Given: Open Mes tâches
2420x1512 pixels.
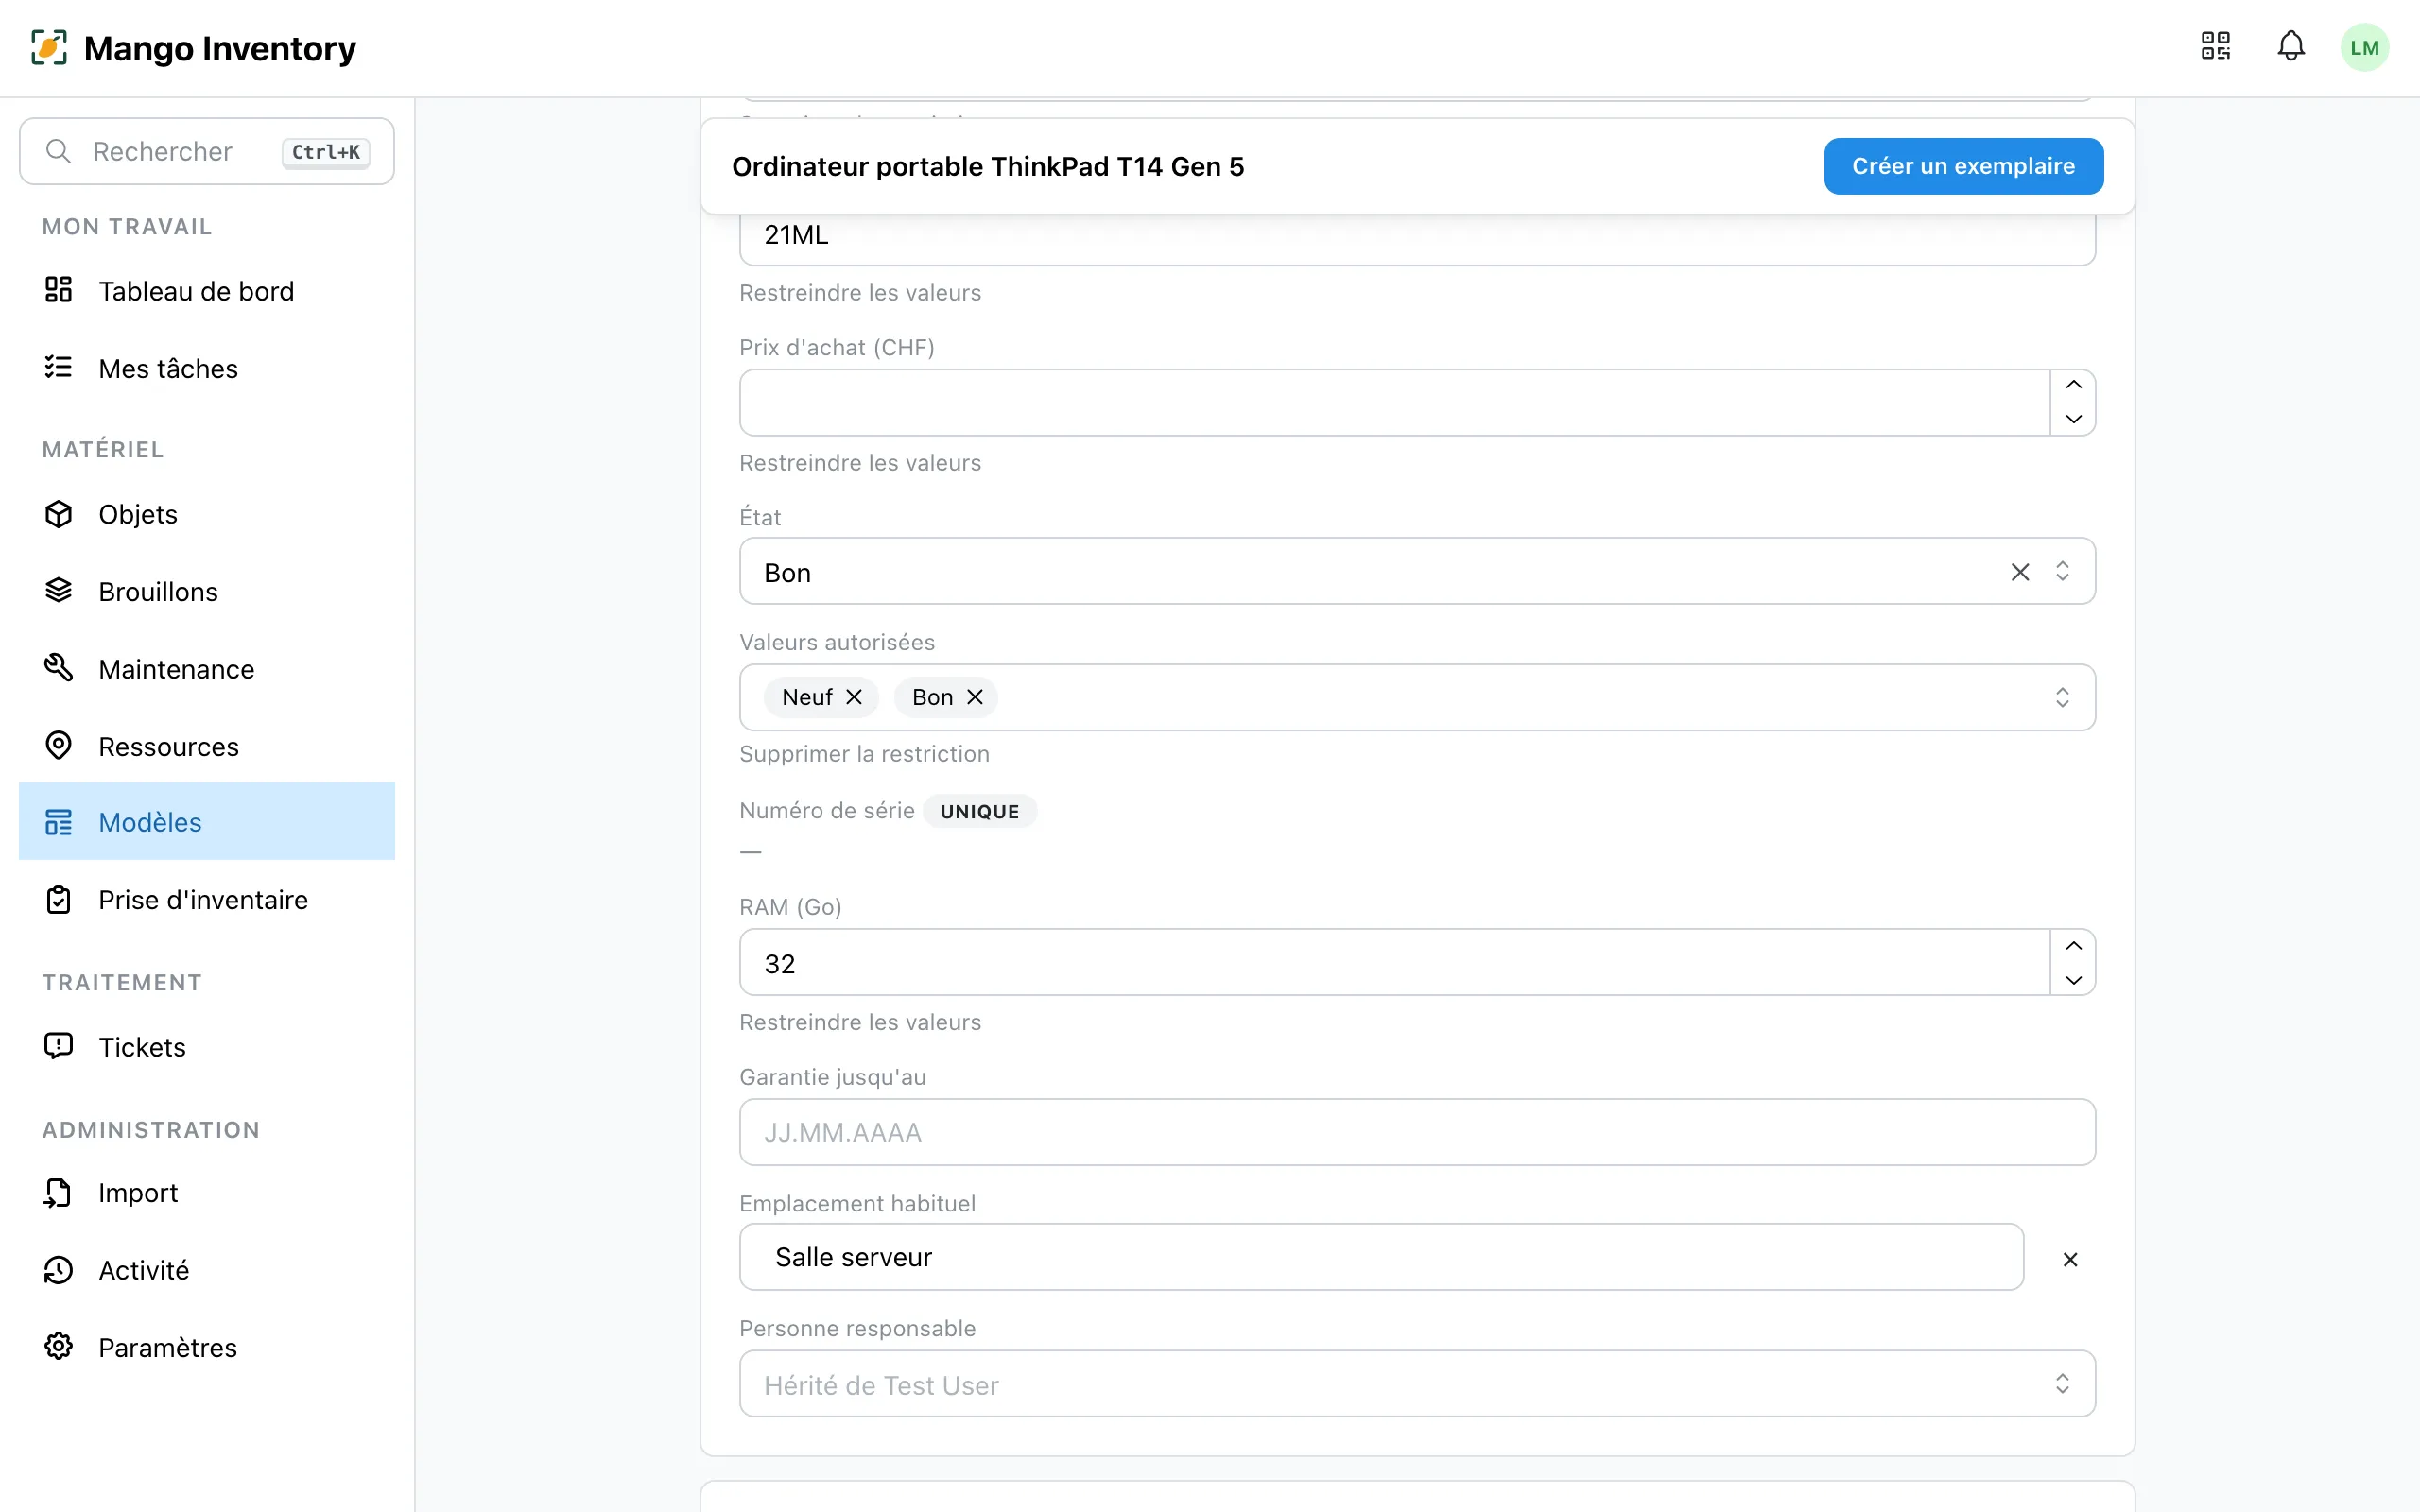Looking at the screenshot, I should point(207,369).
